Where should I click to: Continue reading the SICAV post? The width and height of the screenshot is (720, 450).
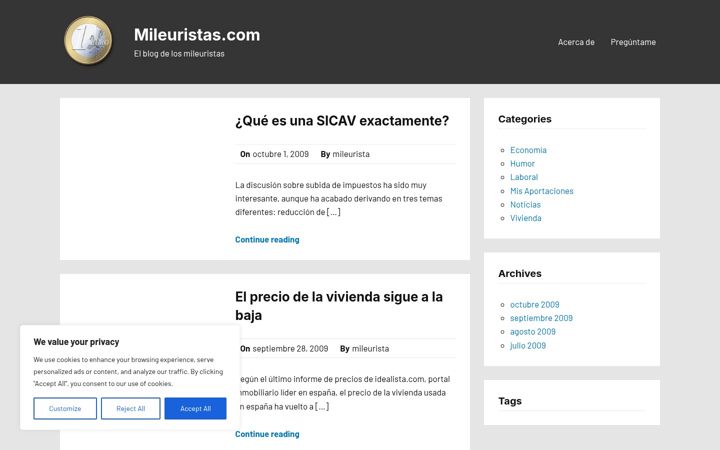point(267,239)
